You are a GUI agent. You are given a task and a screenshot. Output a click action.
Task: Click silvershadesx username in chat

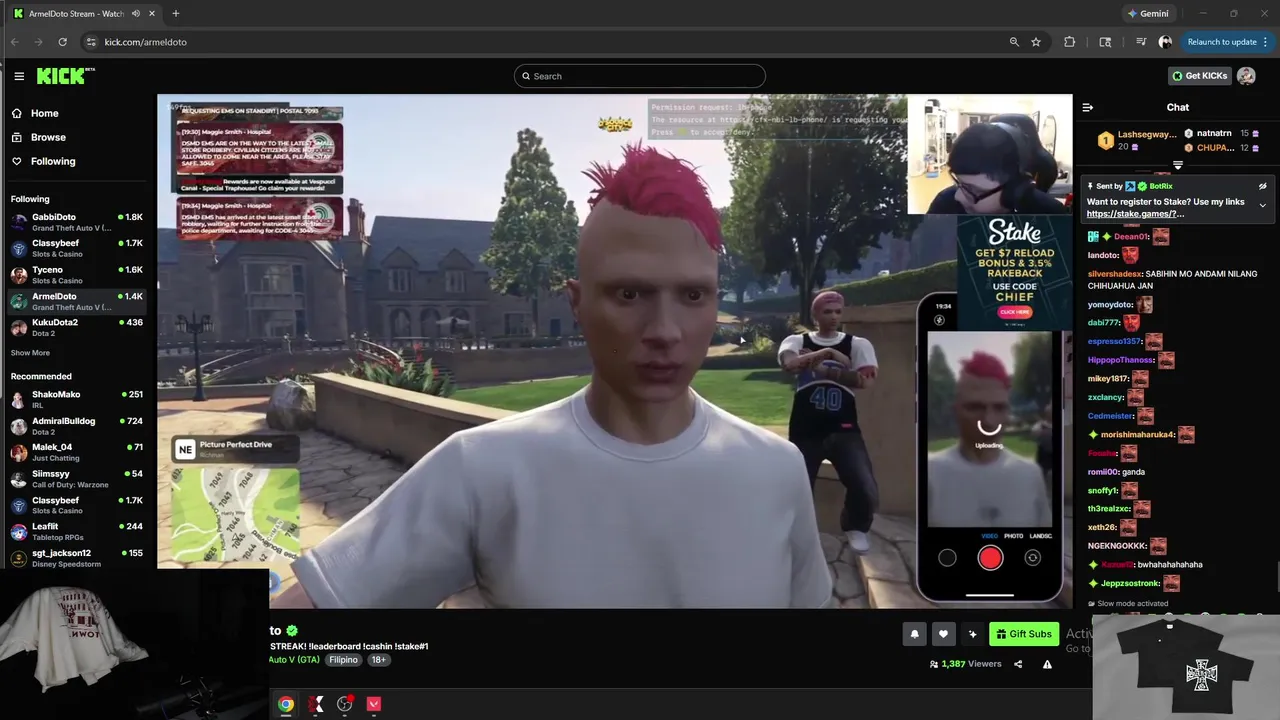(1114, 274)
